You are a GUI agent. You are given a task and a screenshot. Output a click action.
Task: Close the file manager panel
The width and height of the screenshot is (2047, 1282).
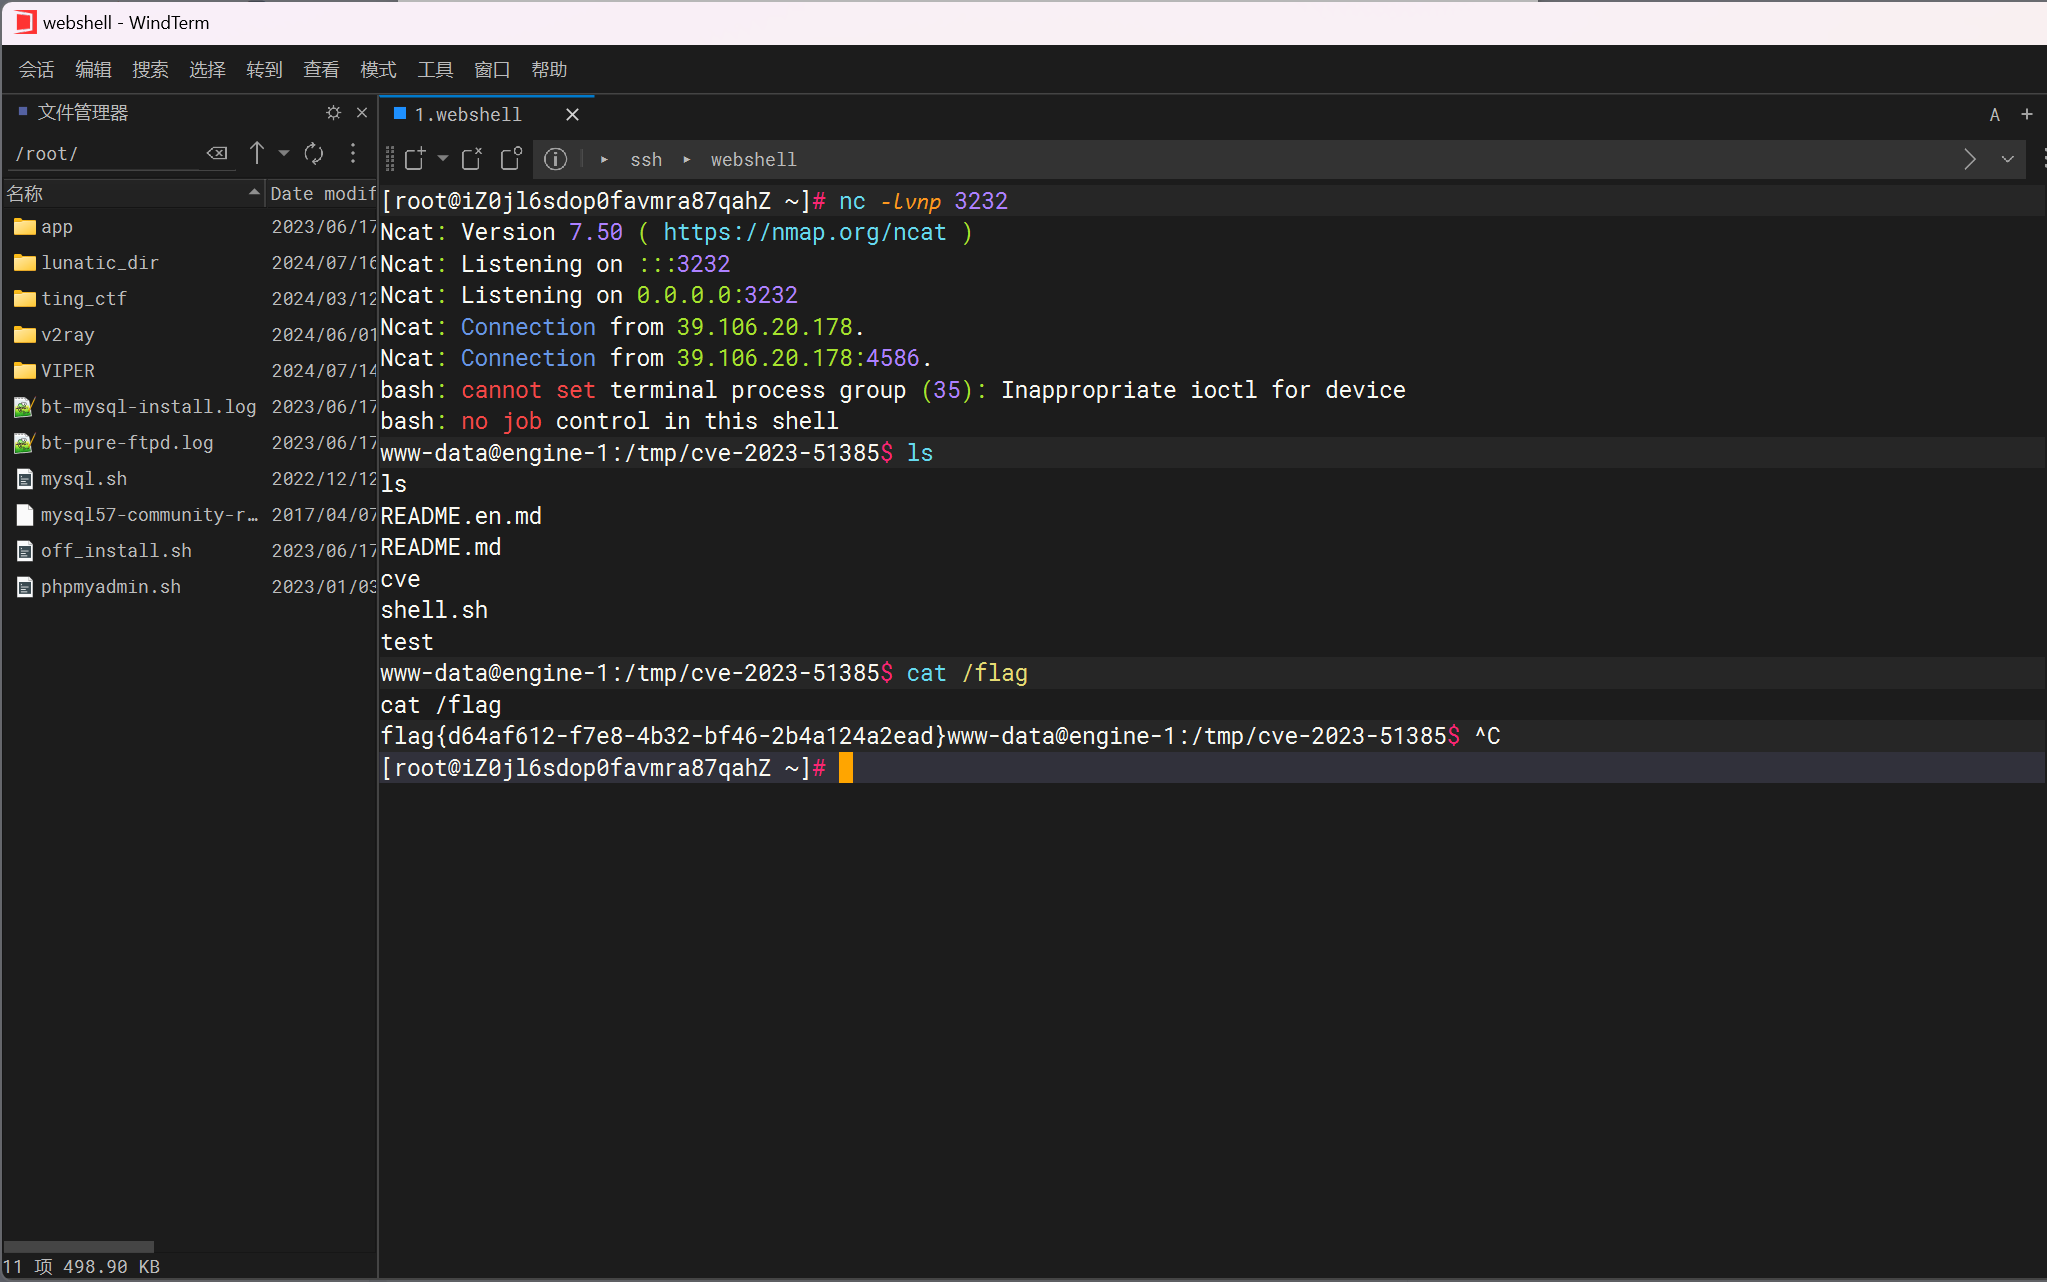[x=362, y=113]
